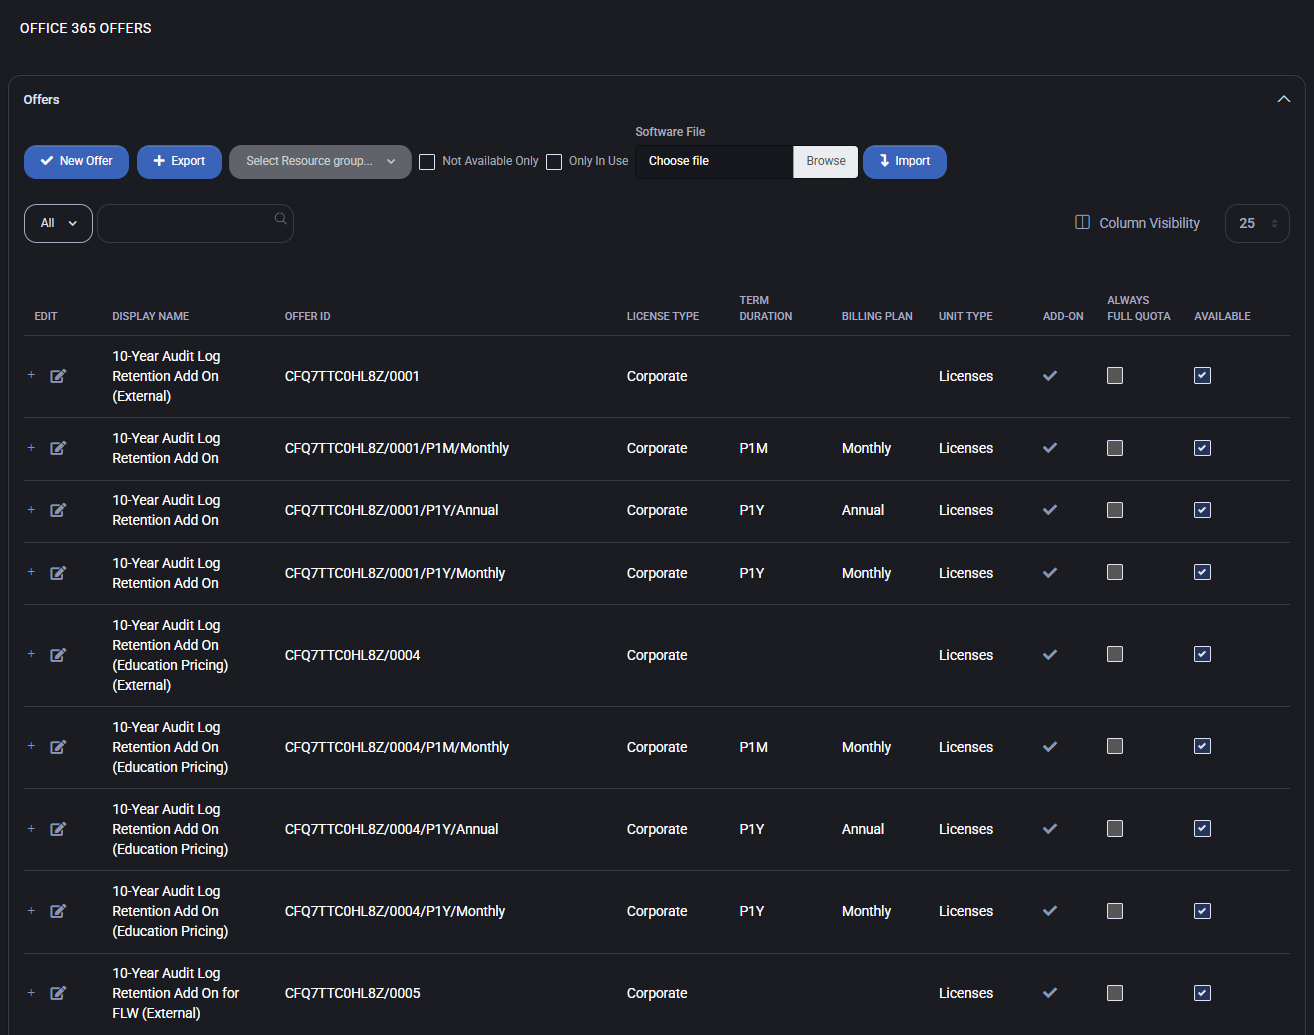This screenshot has height=1035, width=1314.
Task: Toggle Always Full Quota for the P1M Monthly offer
Action: [x=1114, y=448]
